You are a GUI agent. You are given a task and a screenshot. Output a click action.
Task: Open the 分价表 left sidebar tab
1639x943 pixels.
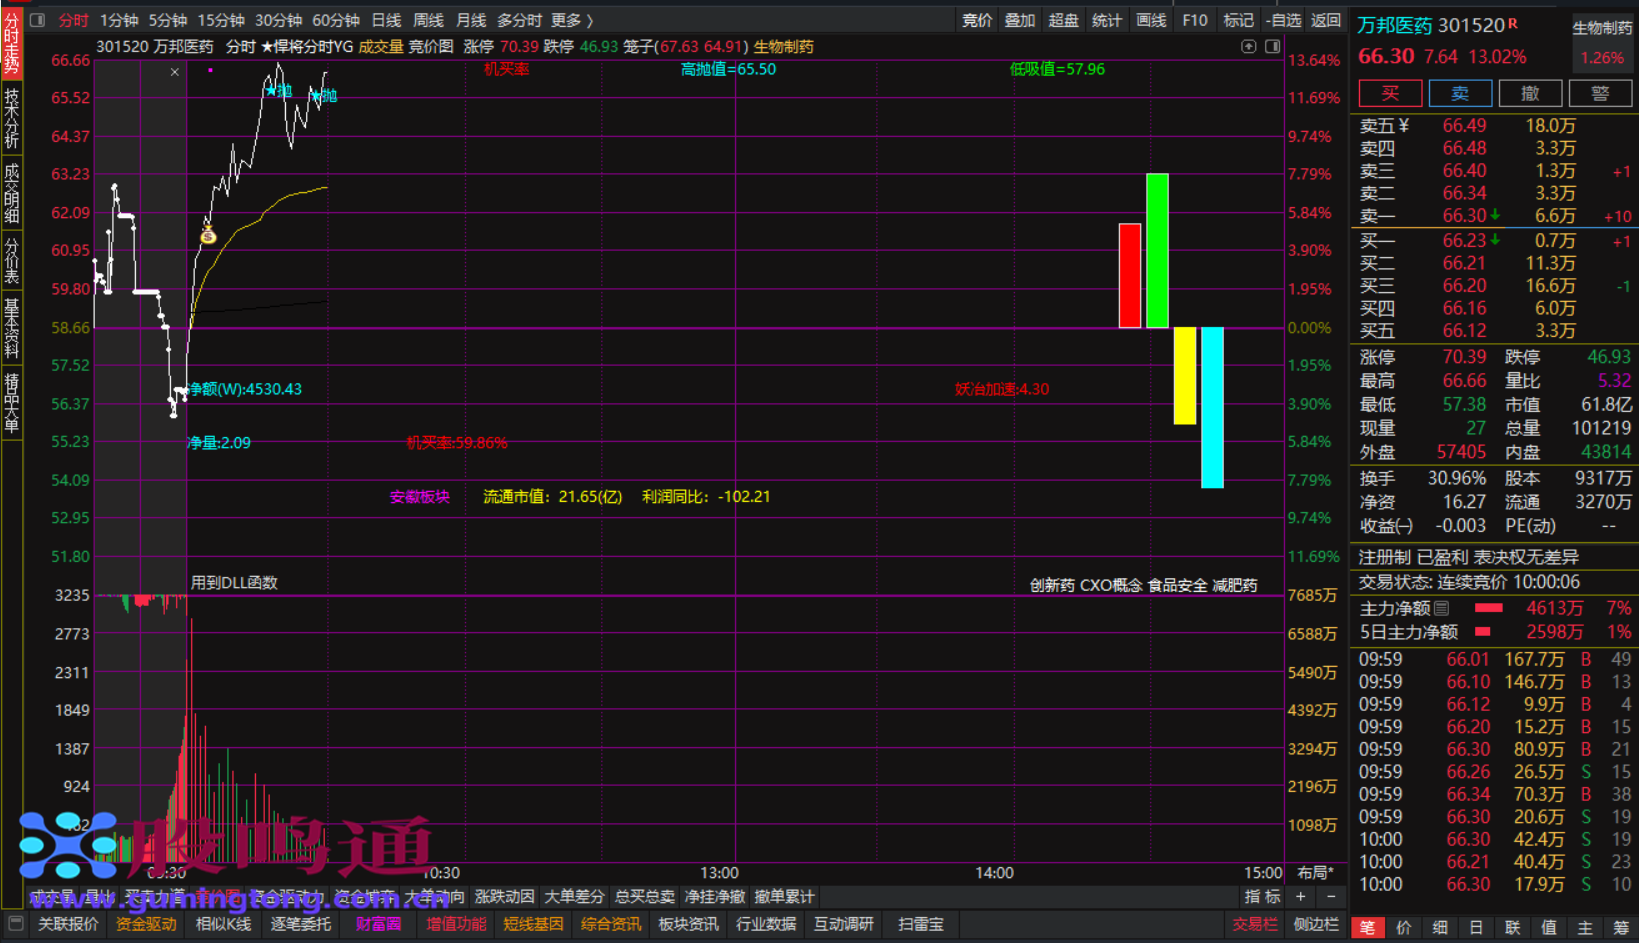pos(12,261)
